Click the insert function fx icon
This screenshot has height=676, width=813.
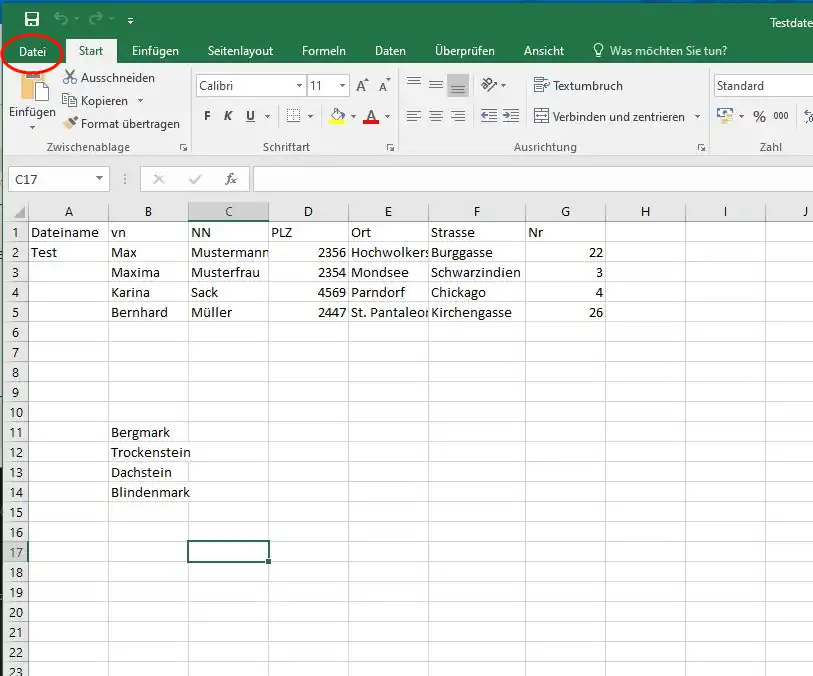tap(231, 179)
